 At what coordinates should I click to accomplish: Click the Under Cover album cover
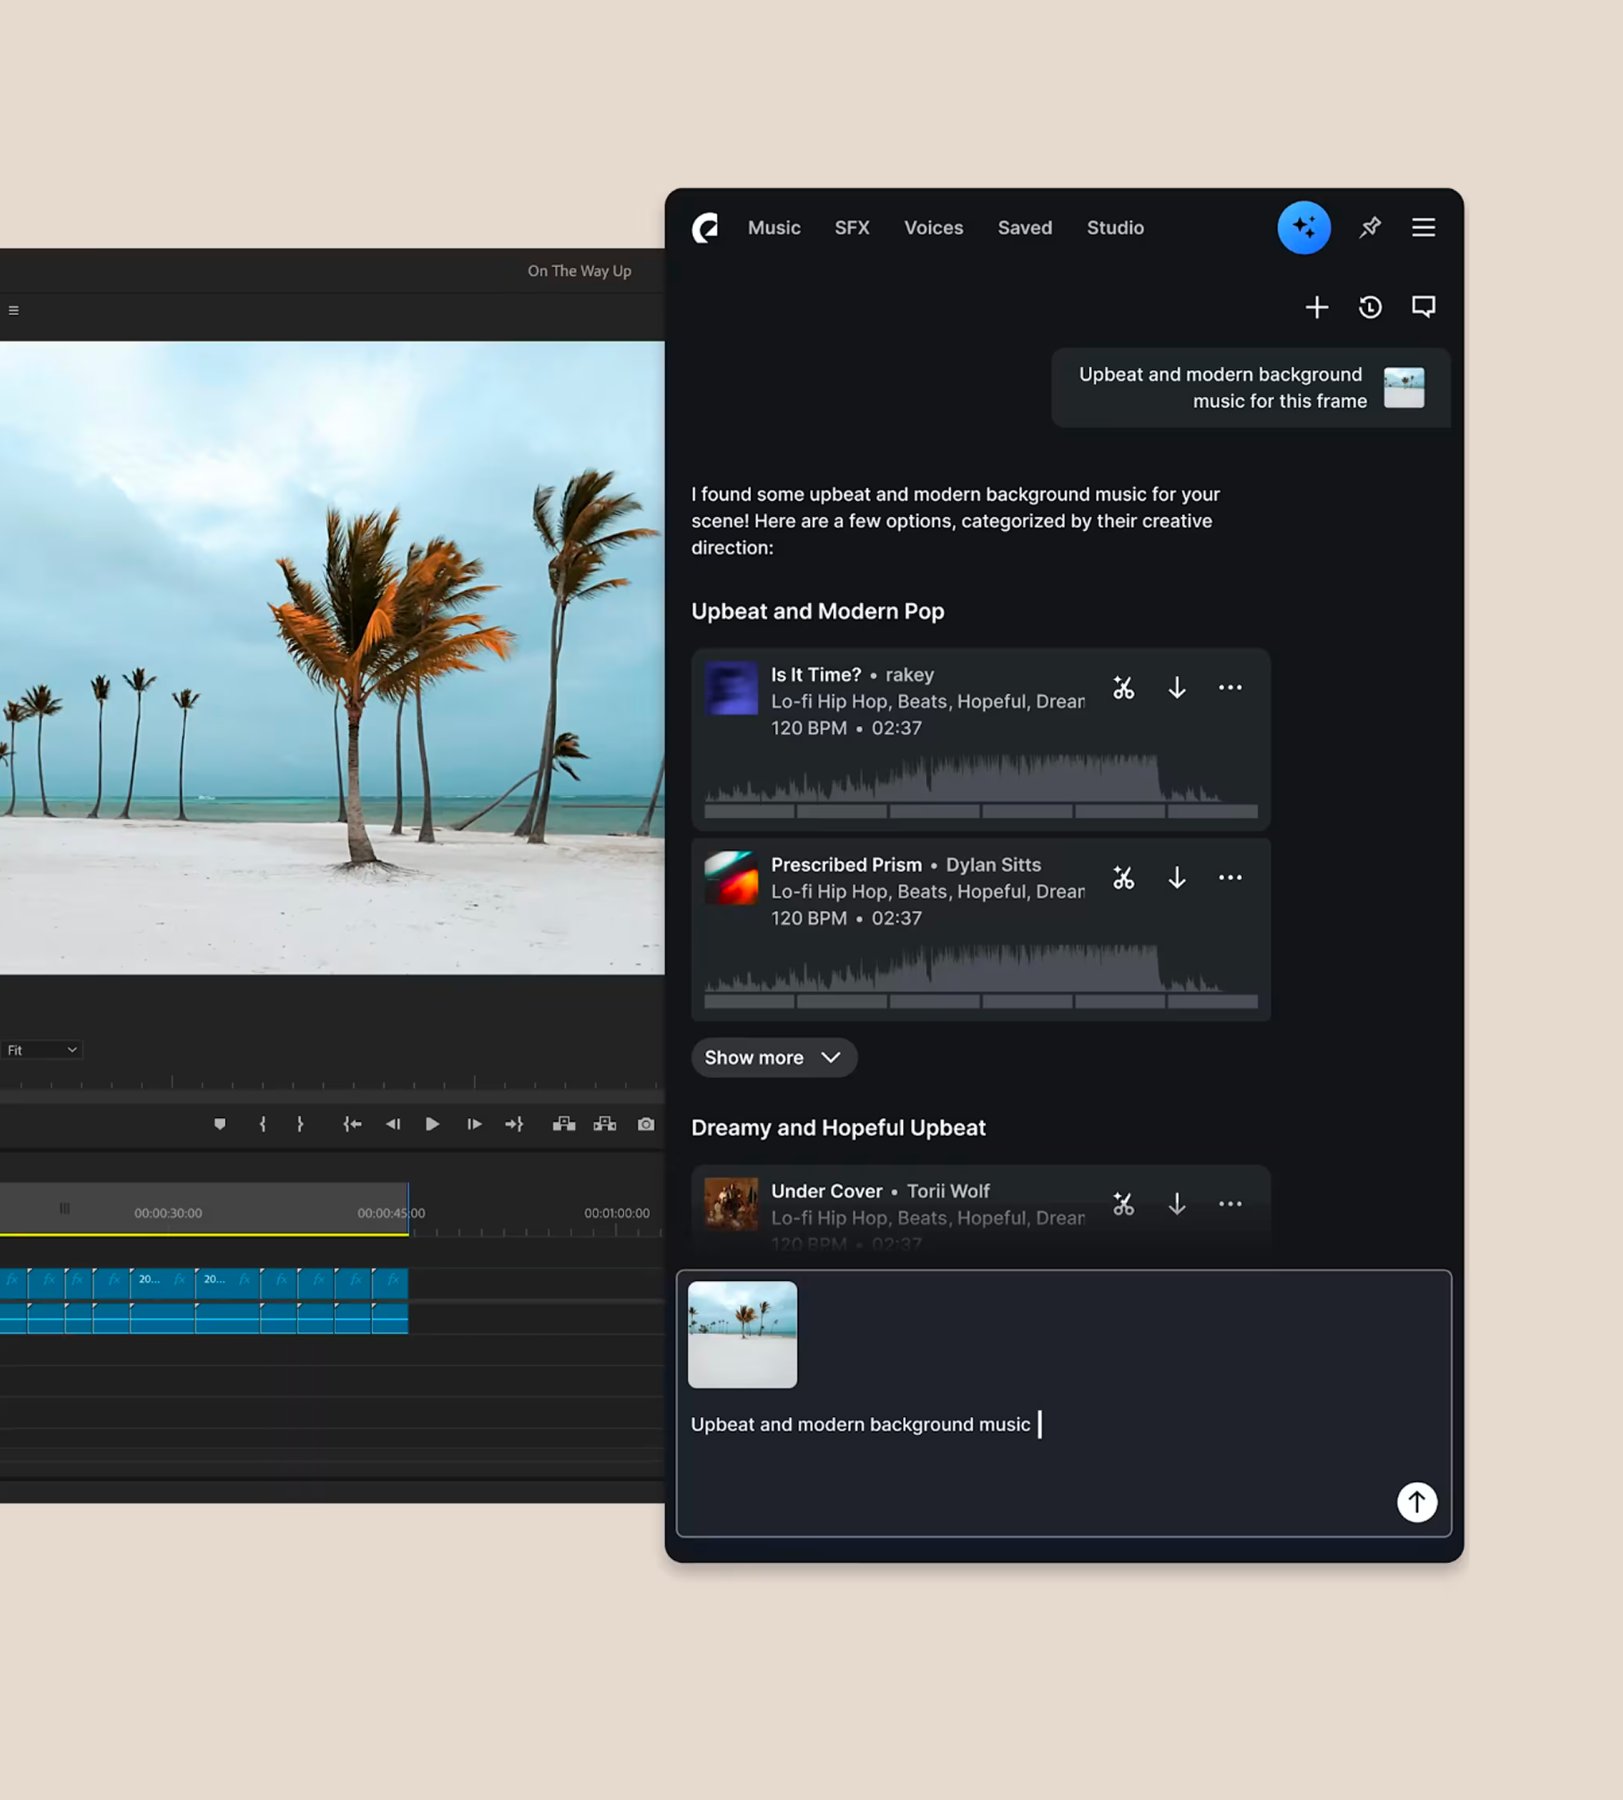point(731,1204)
